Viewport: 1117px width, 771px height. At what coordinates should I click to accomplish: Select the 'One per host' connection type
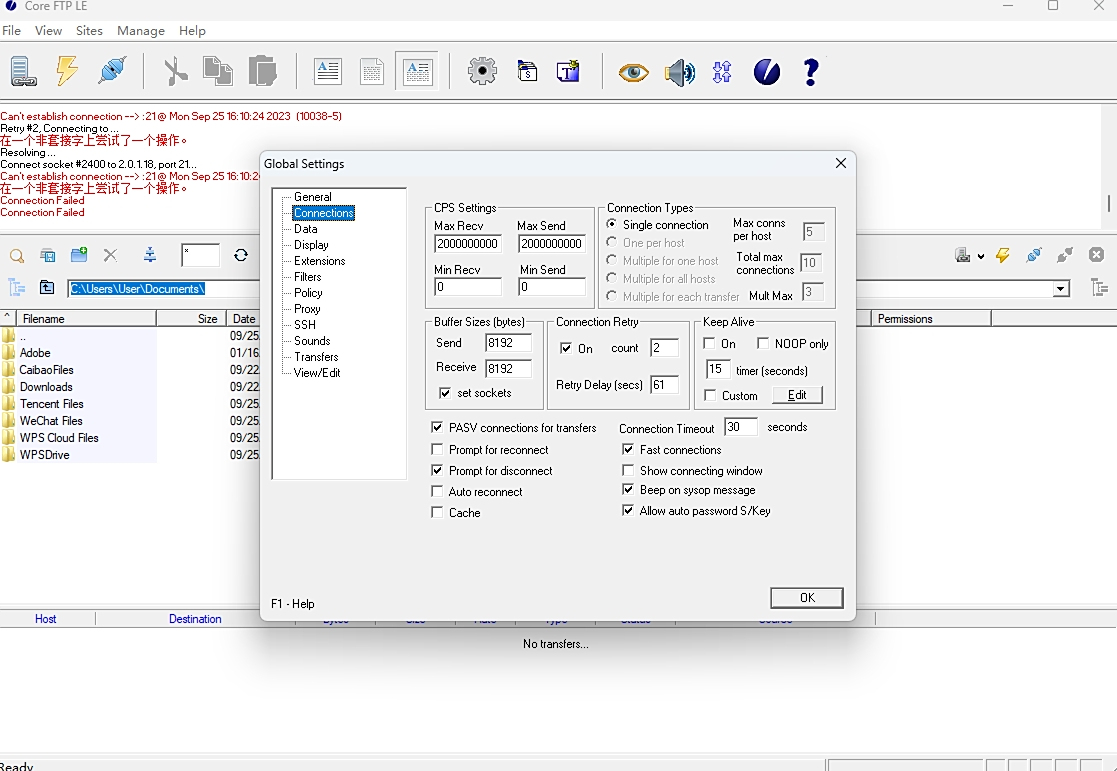pos(610,242)
